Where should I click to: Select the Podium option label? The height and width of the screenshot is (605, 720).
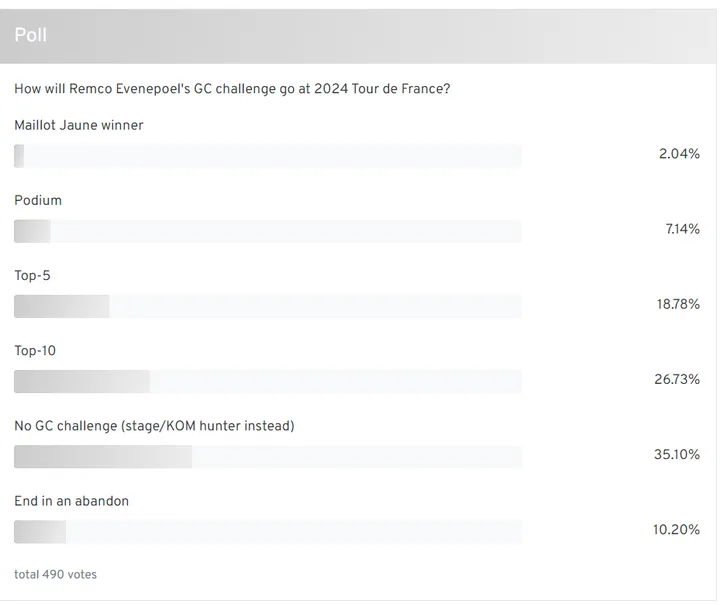[x=38, y=200]
